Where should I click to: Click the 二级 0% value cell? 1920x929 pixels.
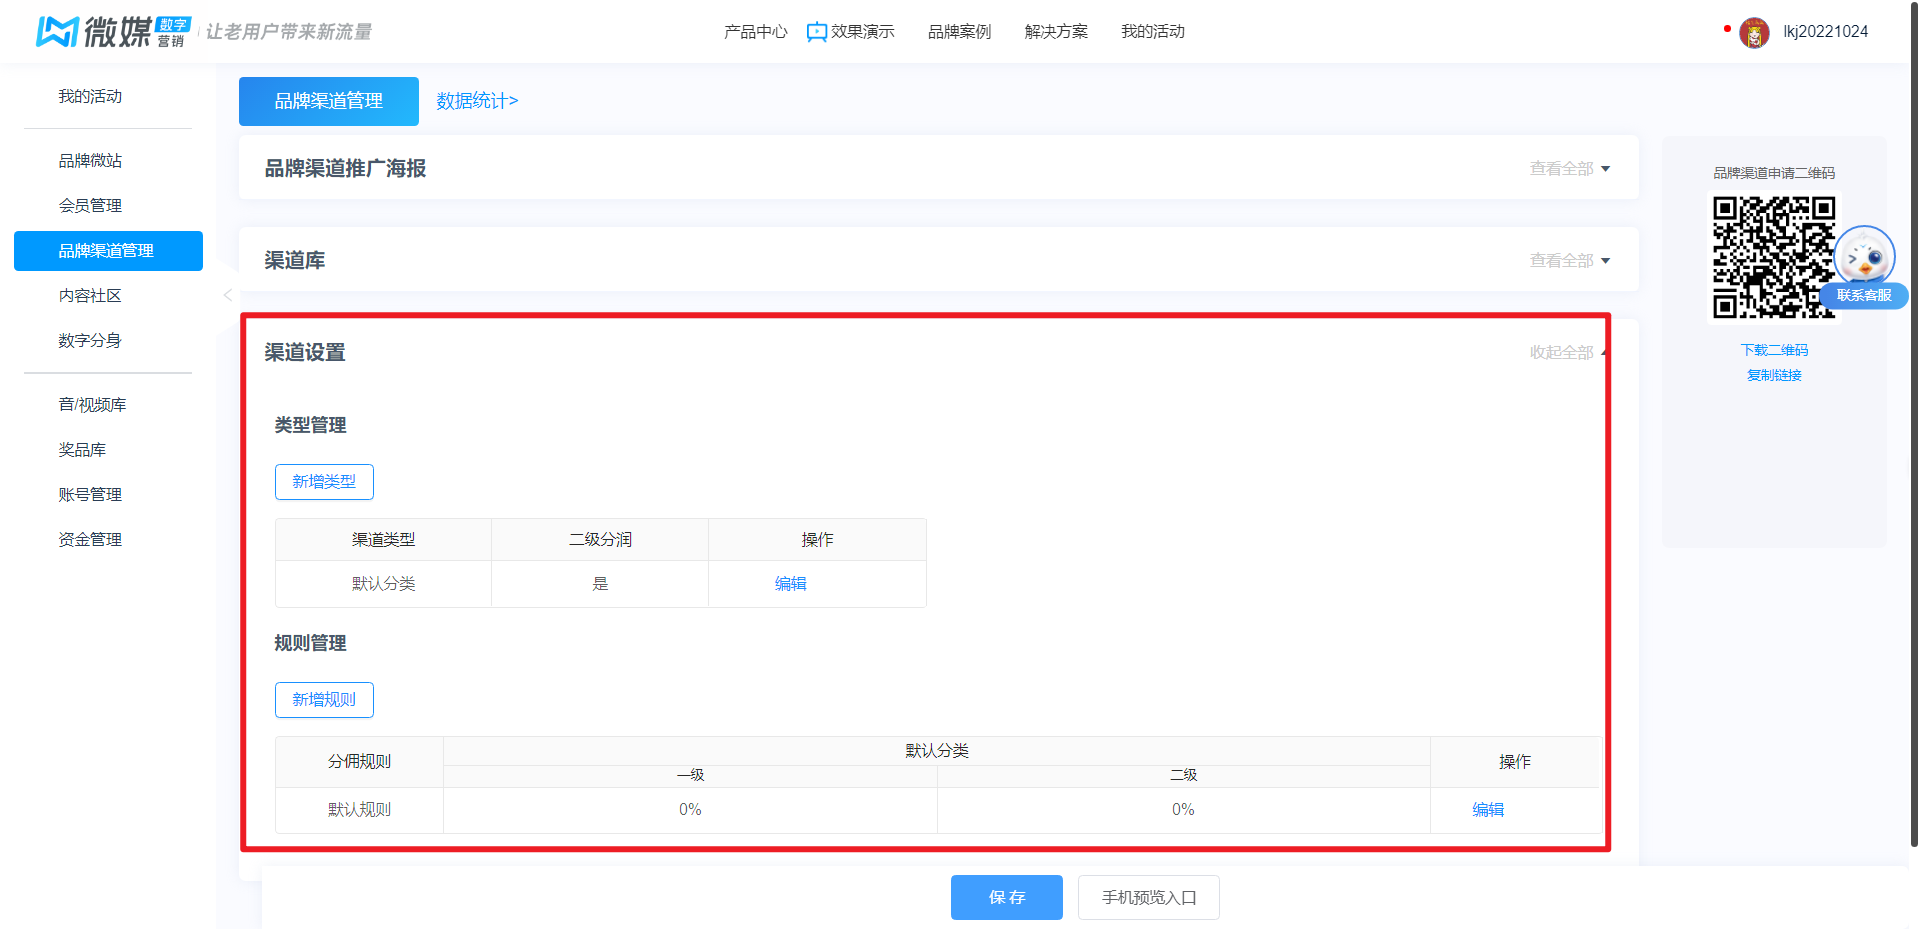[1183, 810]
